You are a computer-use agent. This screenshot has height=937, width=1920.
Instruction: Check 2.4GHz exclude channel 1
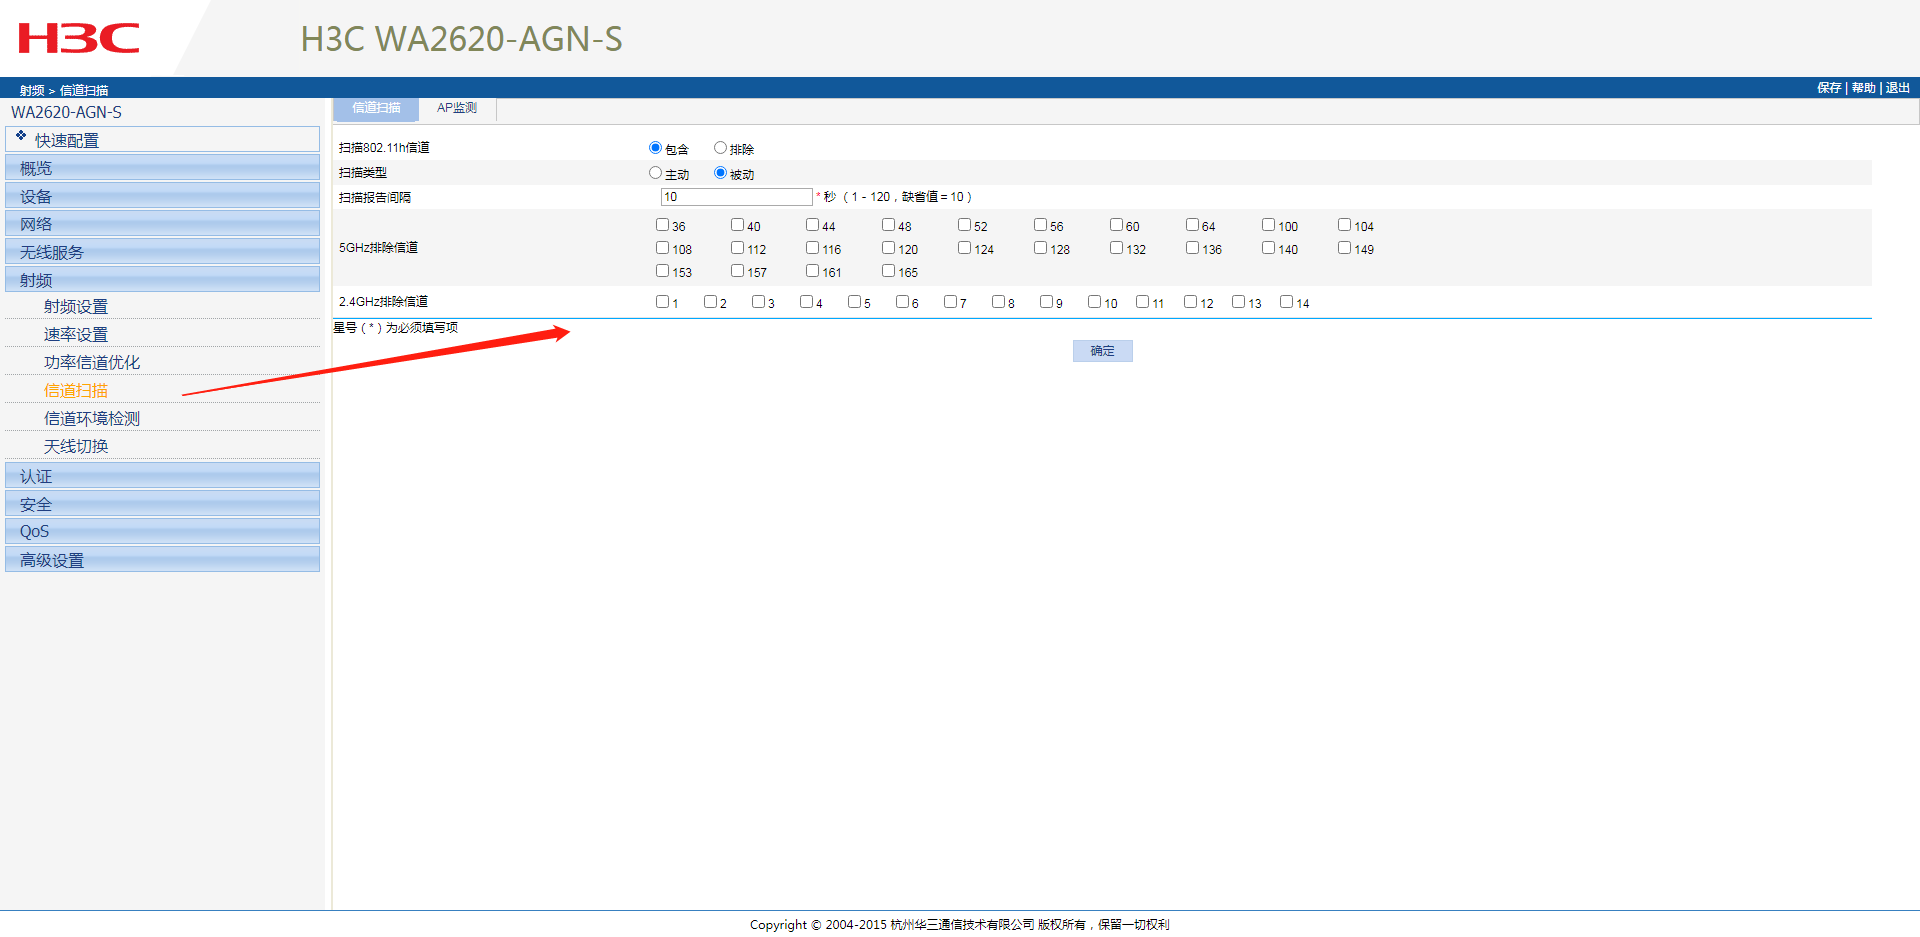tap(662, 302)
